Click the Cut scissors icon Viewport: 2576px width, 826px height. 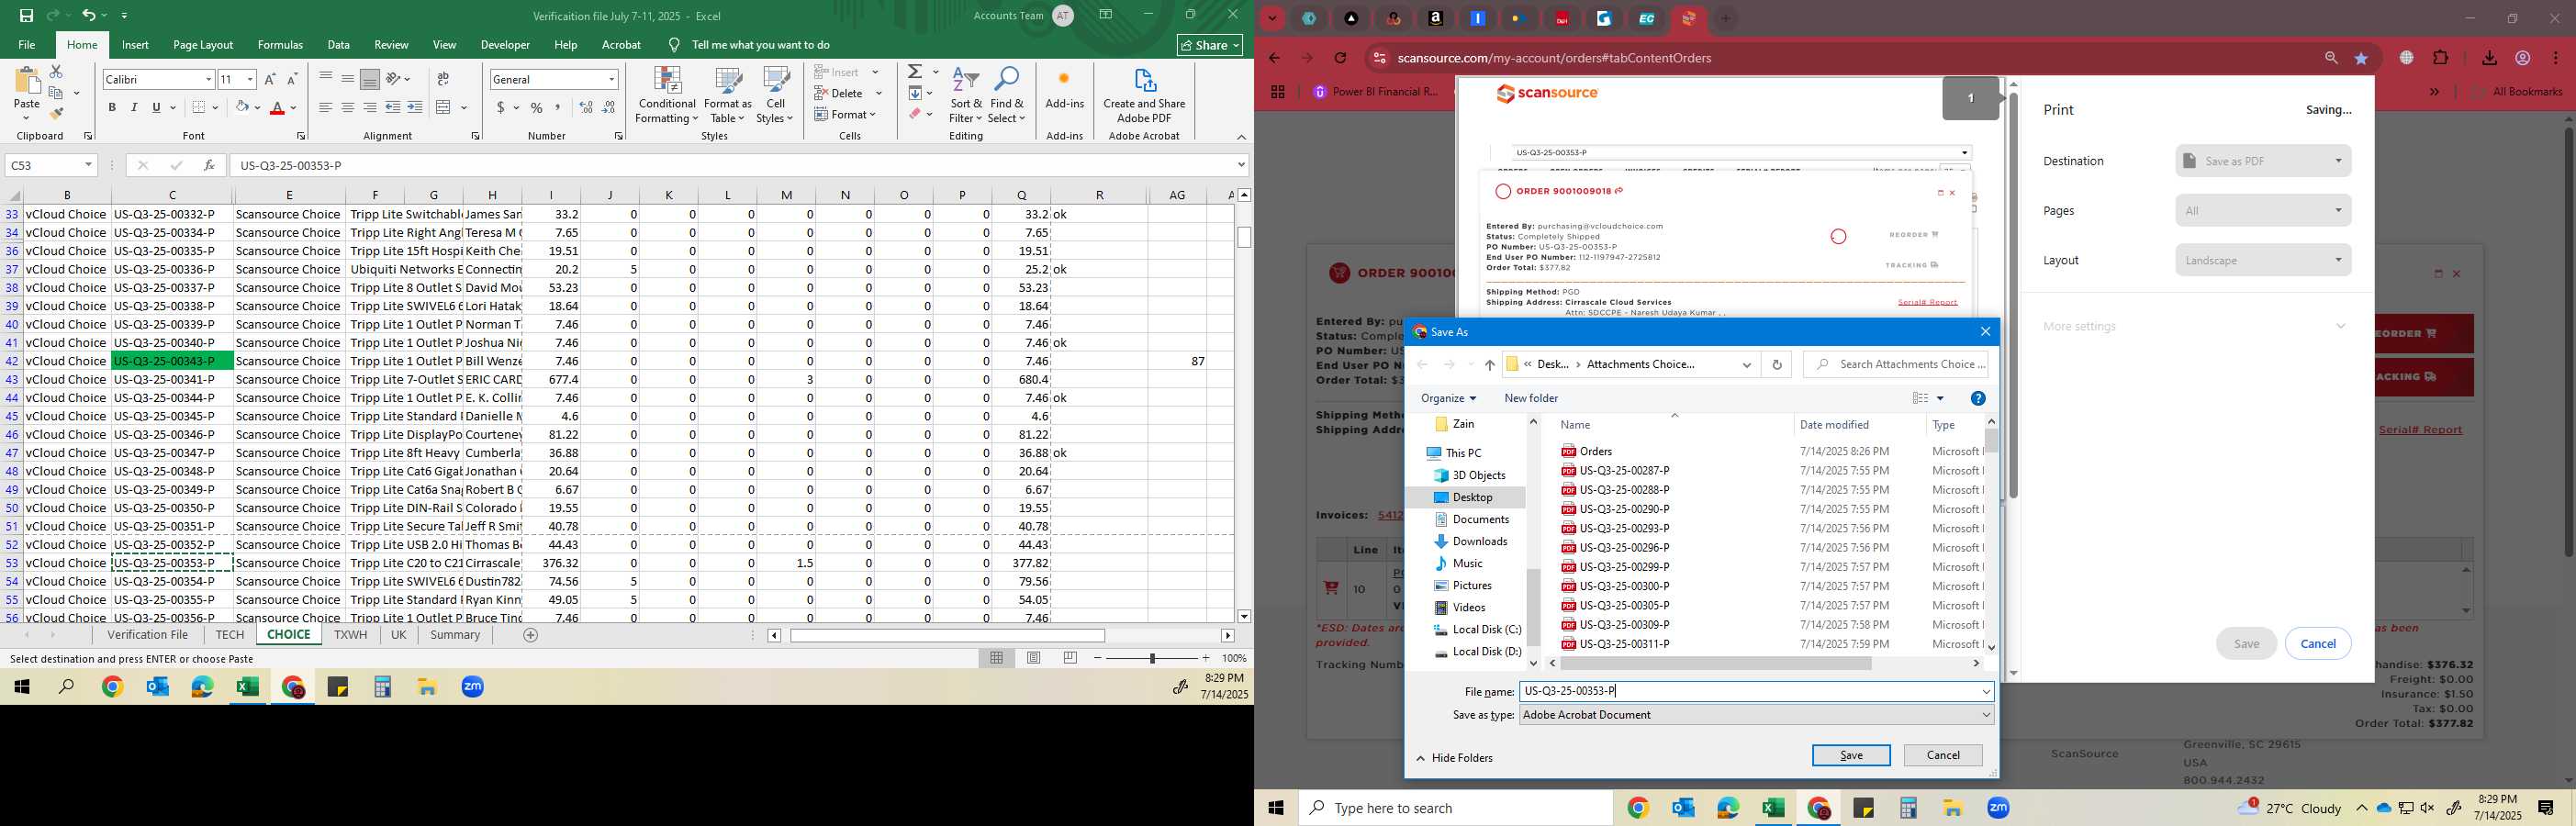56,71
